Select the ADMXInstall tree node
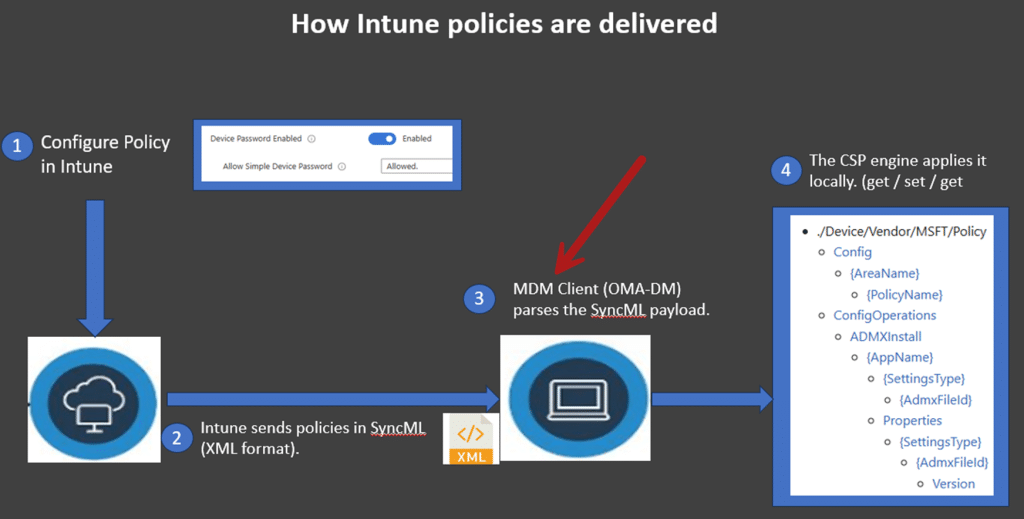 [885, 337]
